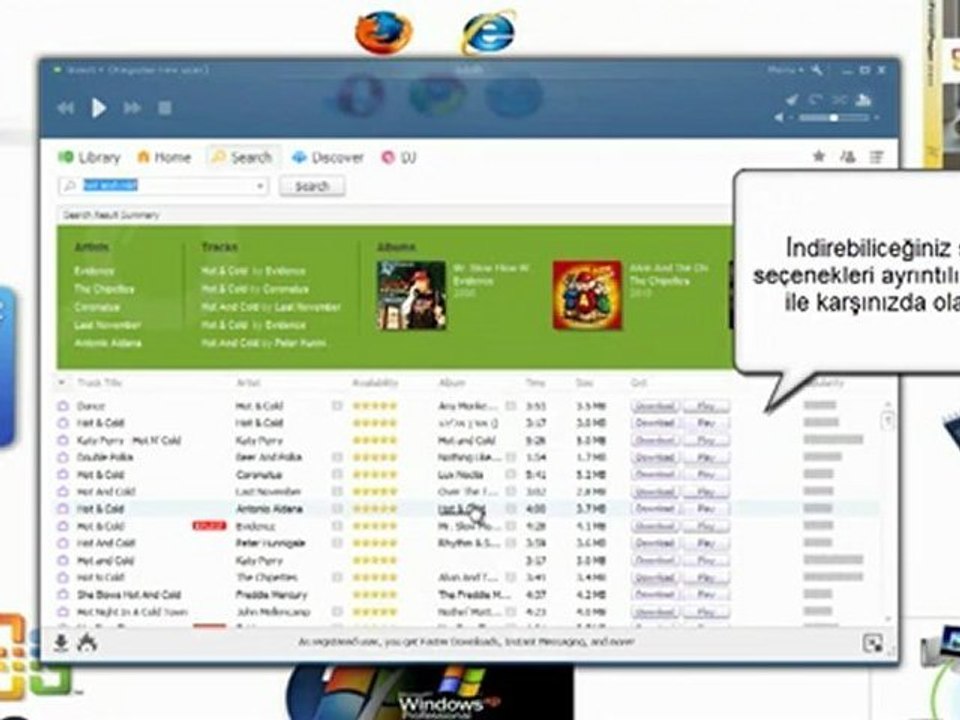Open the Firefox icon on the desktop
Viewport: 960px width, 720px height.
click(384, 32)
